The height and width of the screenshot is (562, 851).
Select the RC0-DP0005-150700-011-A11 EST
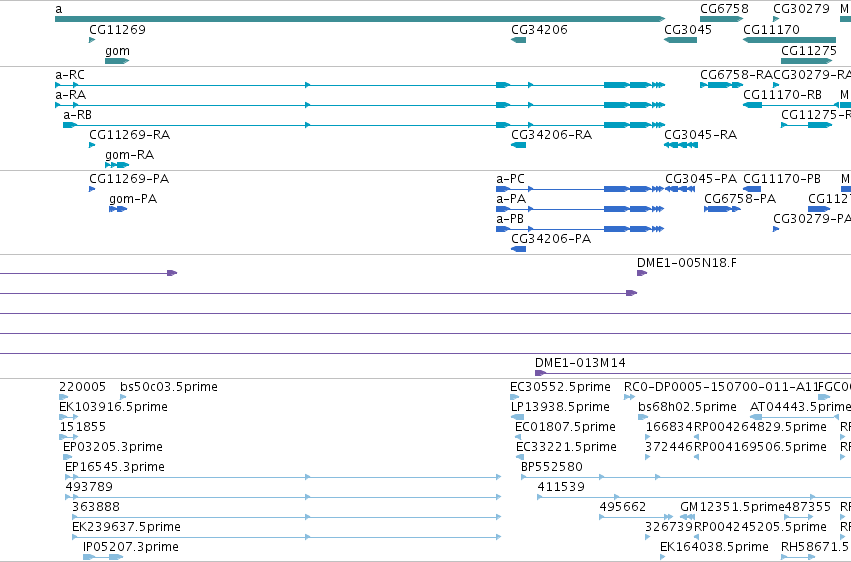[x=629, y=397]
